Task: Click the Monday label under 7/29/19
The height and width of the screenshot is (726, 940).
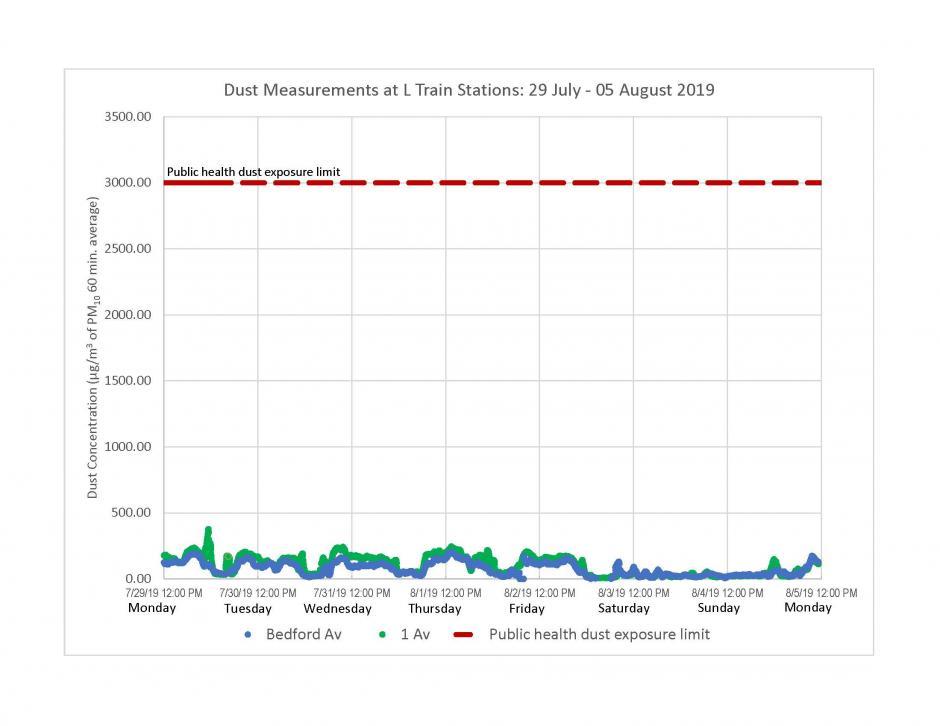Action: pos(152,607)
